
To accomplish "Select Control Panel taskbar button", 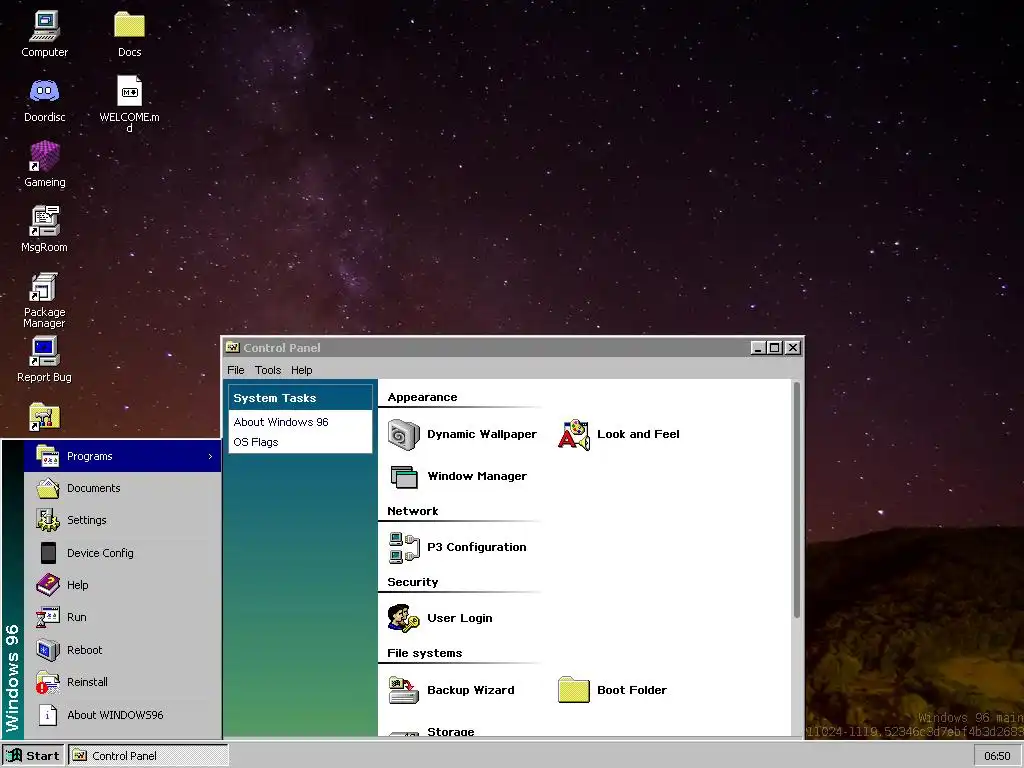I will coord(149,756).
